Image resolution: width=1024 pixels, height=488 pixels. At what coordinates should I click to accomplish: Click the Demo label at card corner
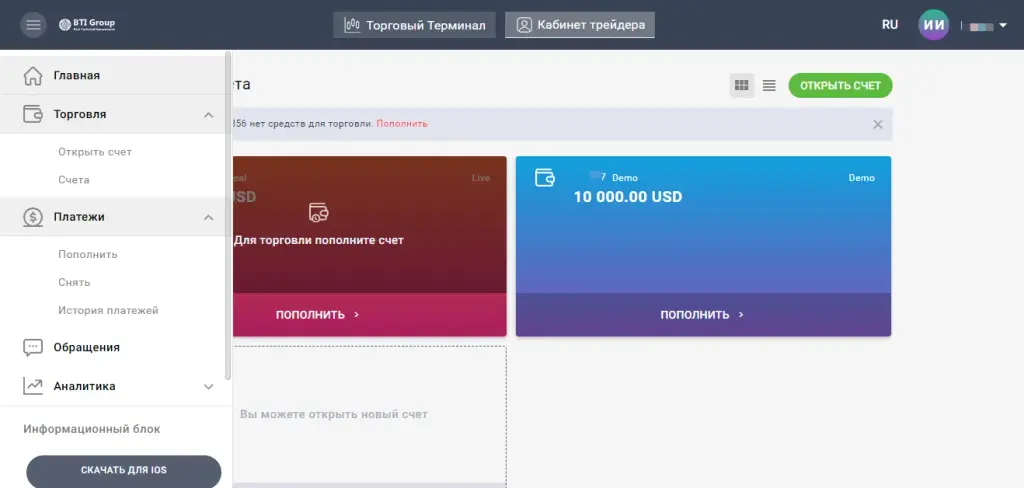[x=861, y=178]
